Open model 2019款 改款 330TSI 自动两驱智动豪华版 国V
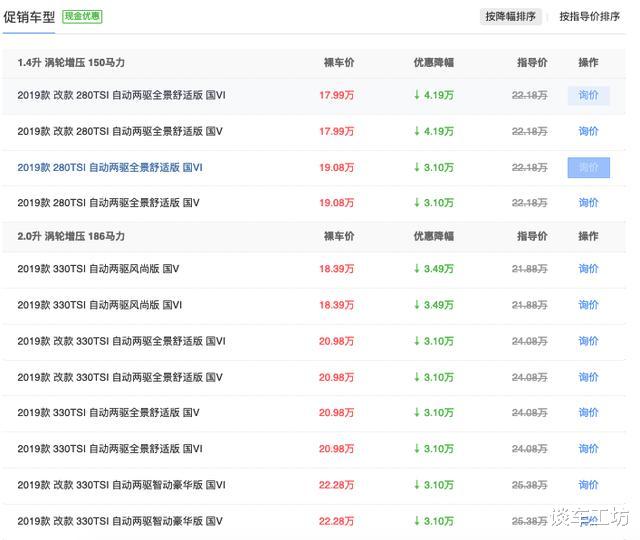The width and height of the screenshot is (640, 540). point(120,521)
